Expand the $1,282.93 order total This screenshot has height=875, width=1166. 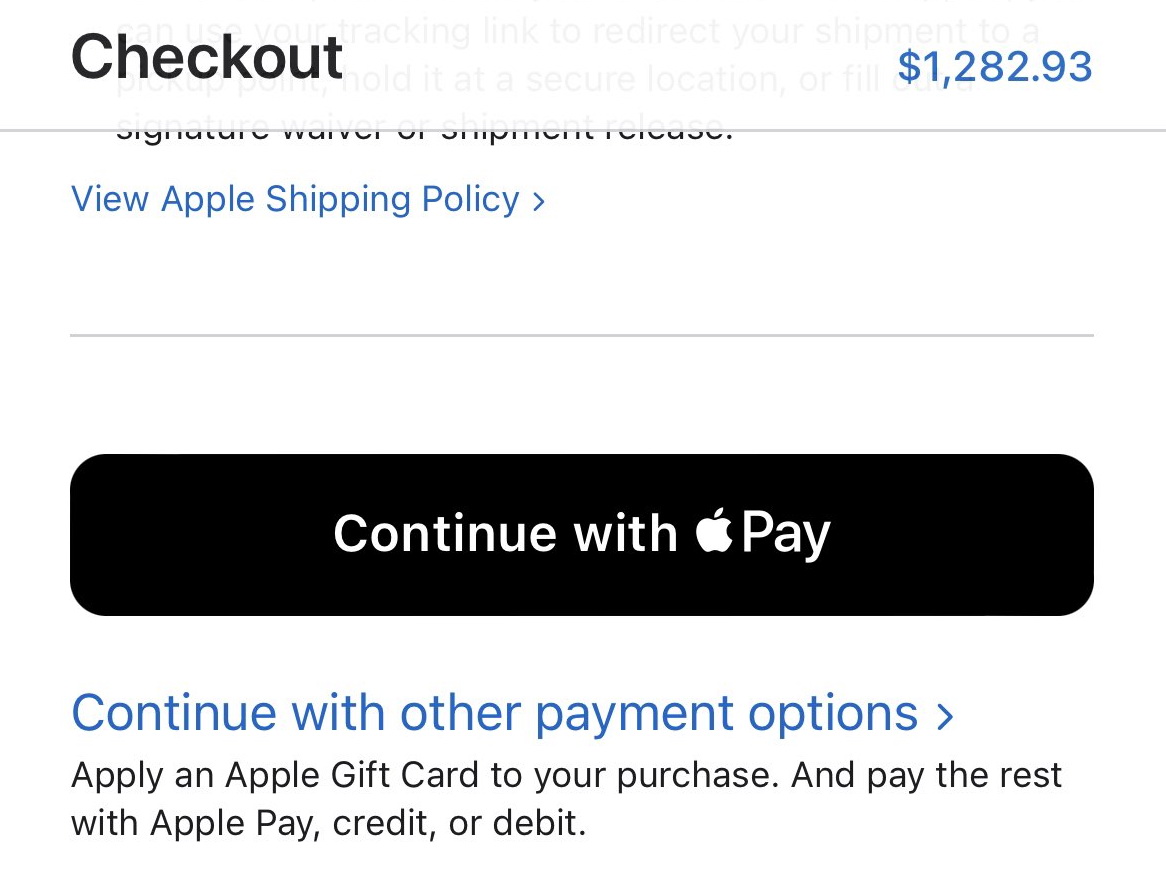[x=994, y=66]
